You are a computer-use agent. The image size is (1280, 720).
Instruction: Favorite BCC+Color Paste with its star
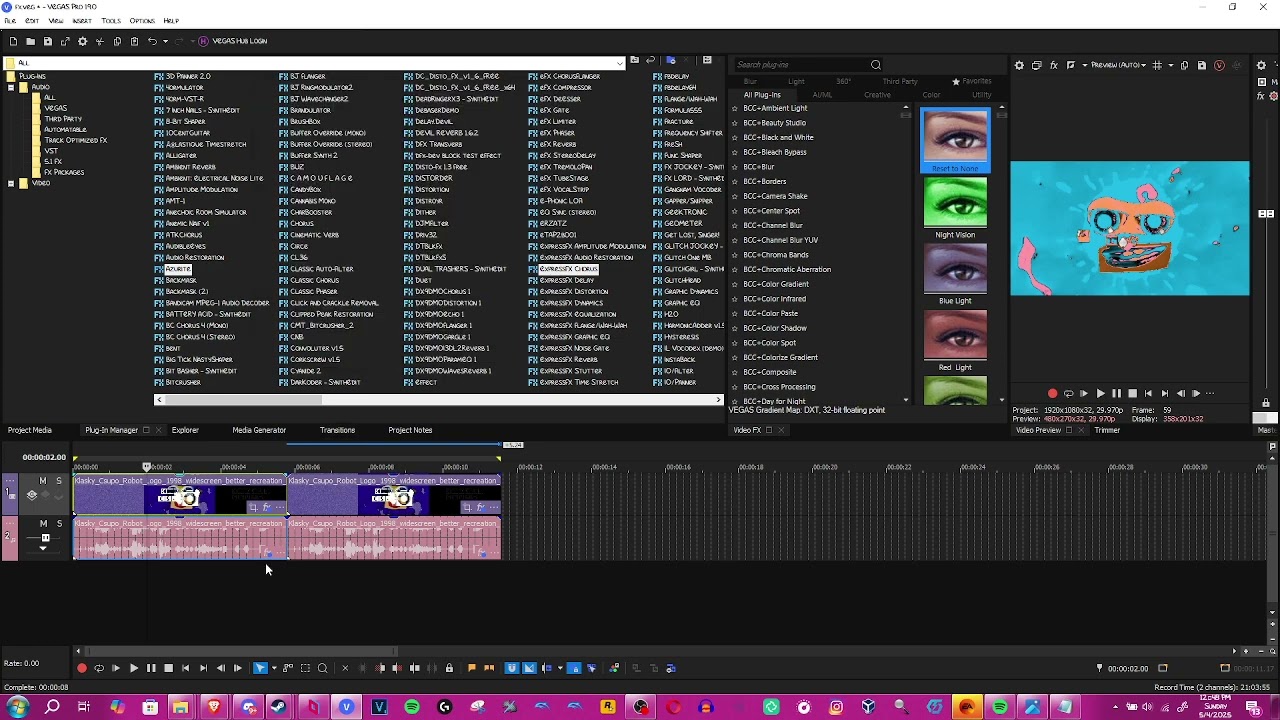[x=735, y=313]
